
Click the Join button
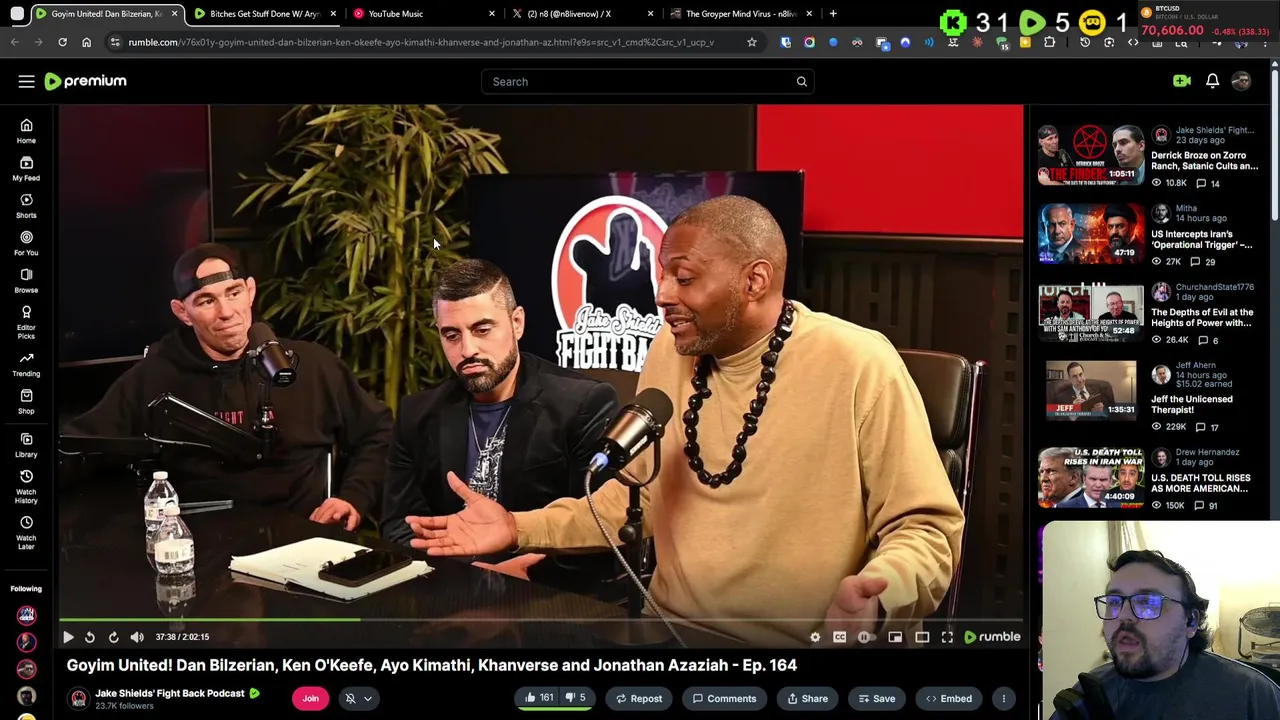(x=310, y=699)
